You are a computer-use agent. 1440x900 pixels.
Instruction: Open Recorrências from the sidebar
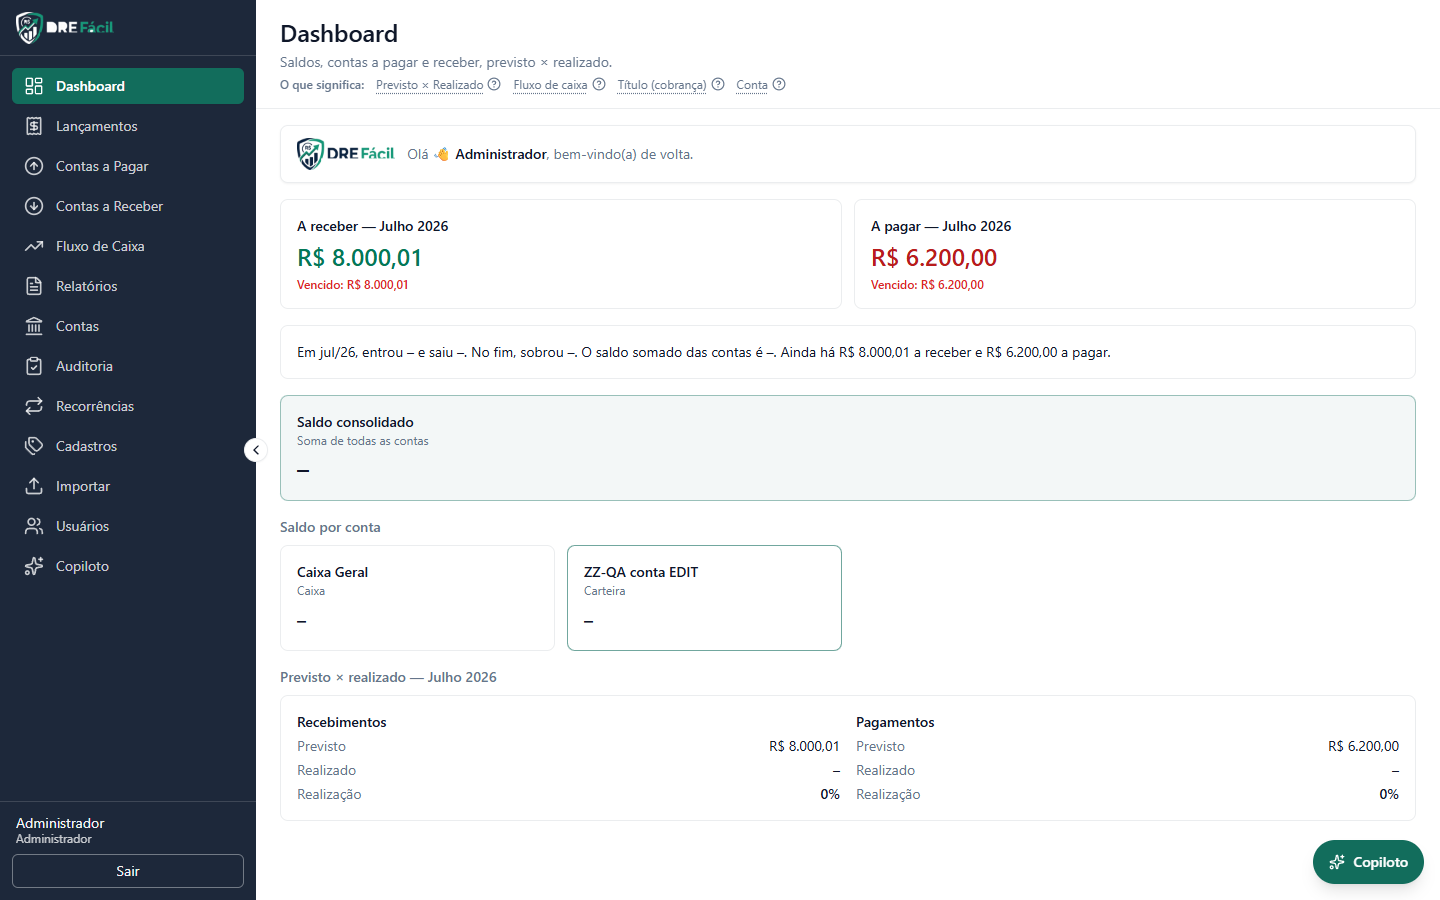(128, 406)
